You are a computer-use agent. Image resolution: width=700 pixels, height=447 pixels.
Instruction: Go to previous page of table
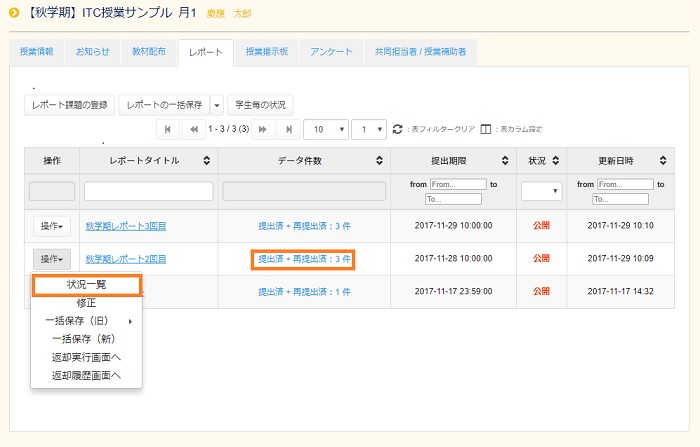[193, 130]
